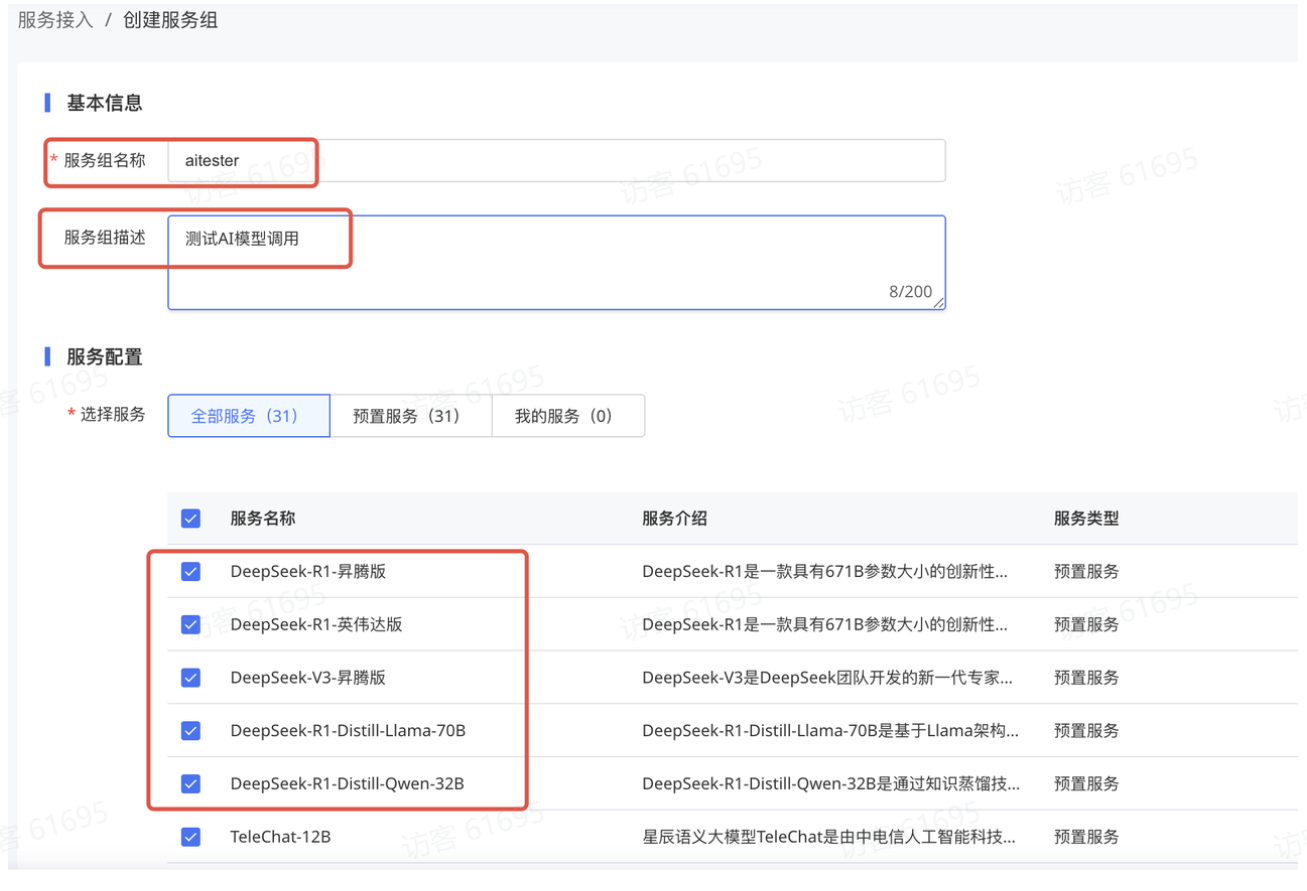Click the 基本信息 section heading
The width and height of the screenshot is (1307, 891).
coord(104,102)
